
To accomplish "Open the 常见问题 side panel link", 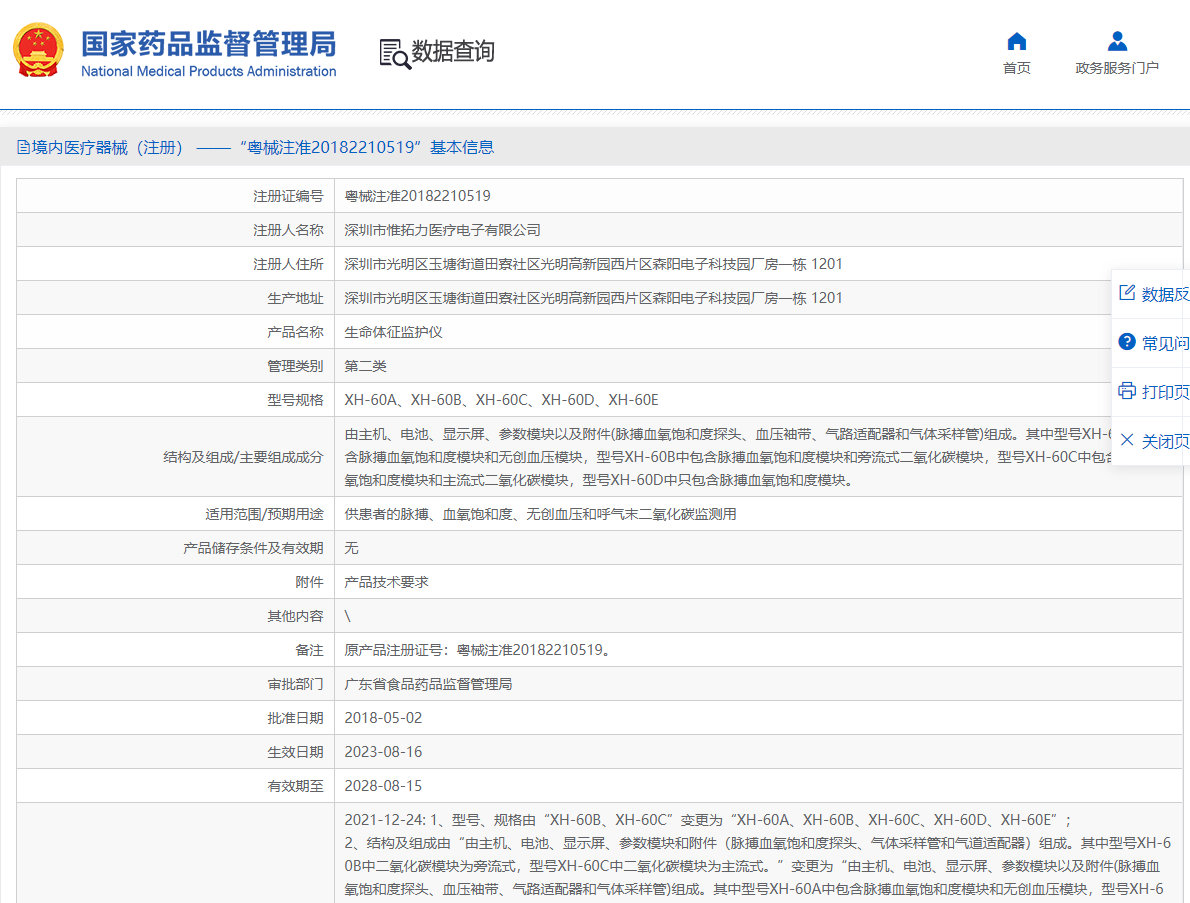I will coord(1166,343).
